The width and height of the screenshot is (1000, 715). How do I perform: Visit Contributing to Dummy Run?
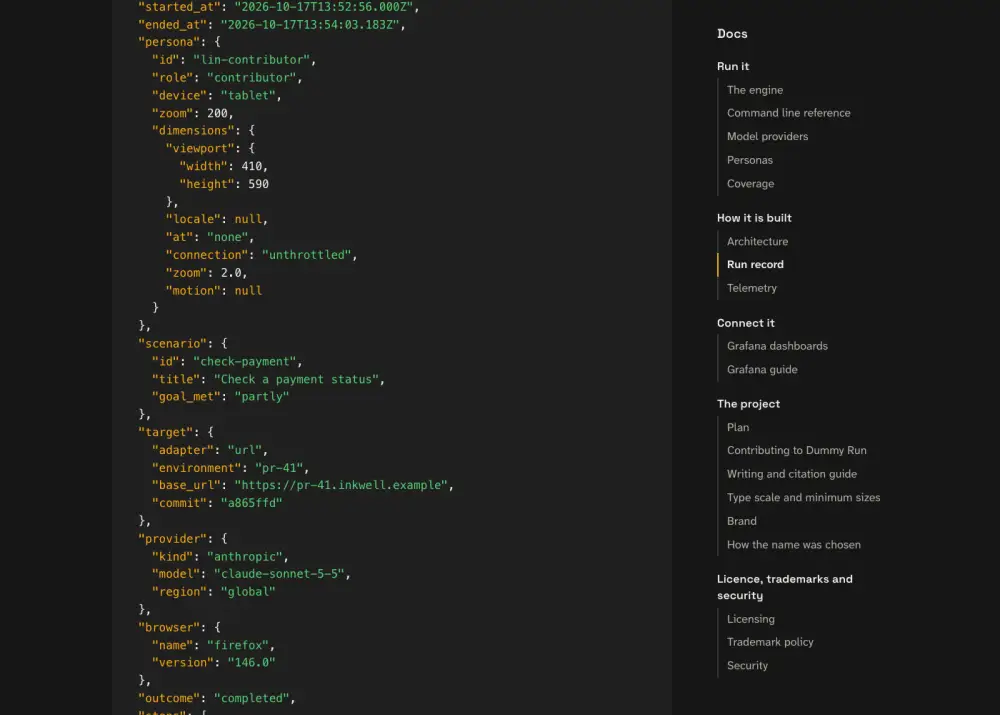[797, 450]
